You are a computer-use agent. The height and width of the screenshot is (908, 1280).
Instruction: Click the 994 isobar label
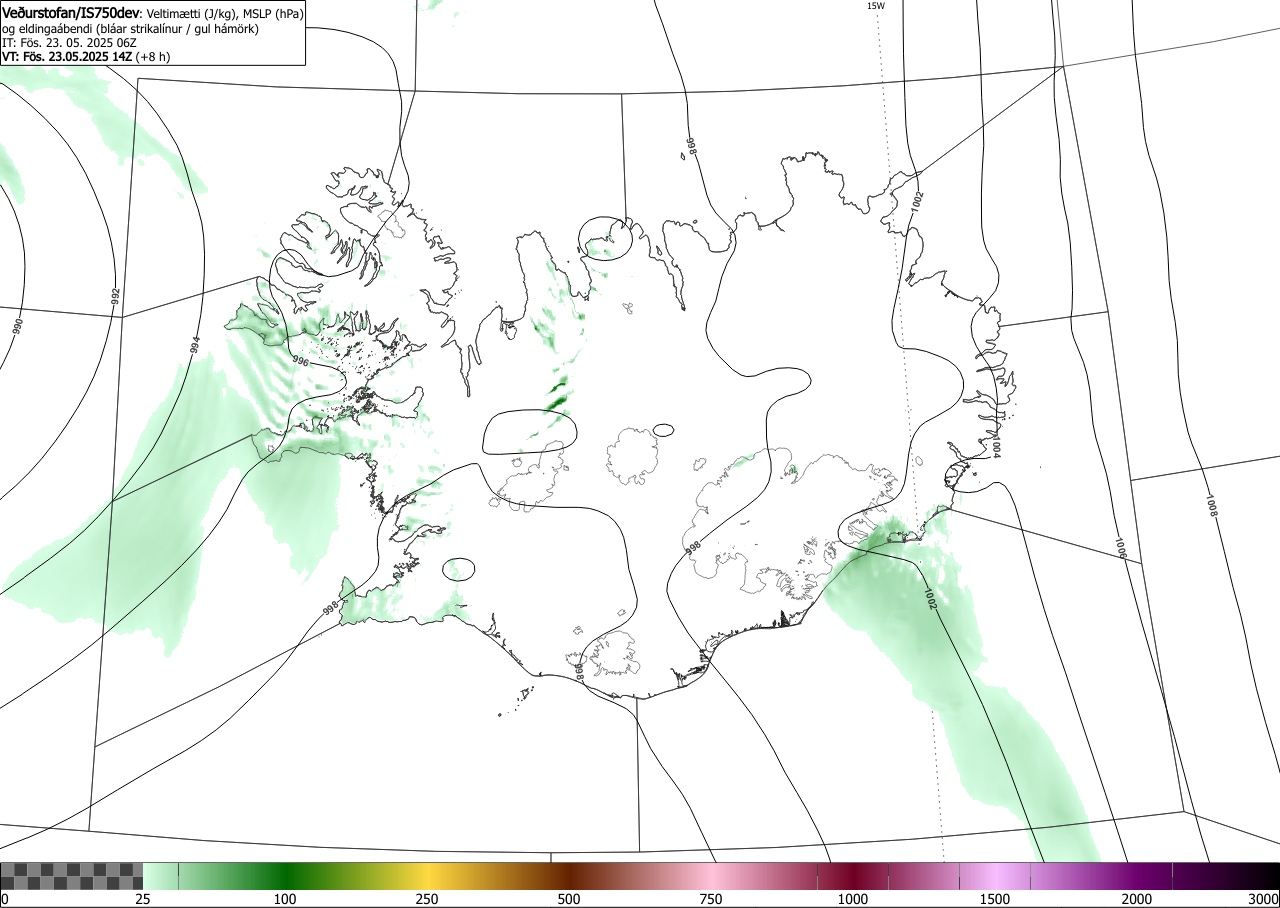tap(195, 346)
